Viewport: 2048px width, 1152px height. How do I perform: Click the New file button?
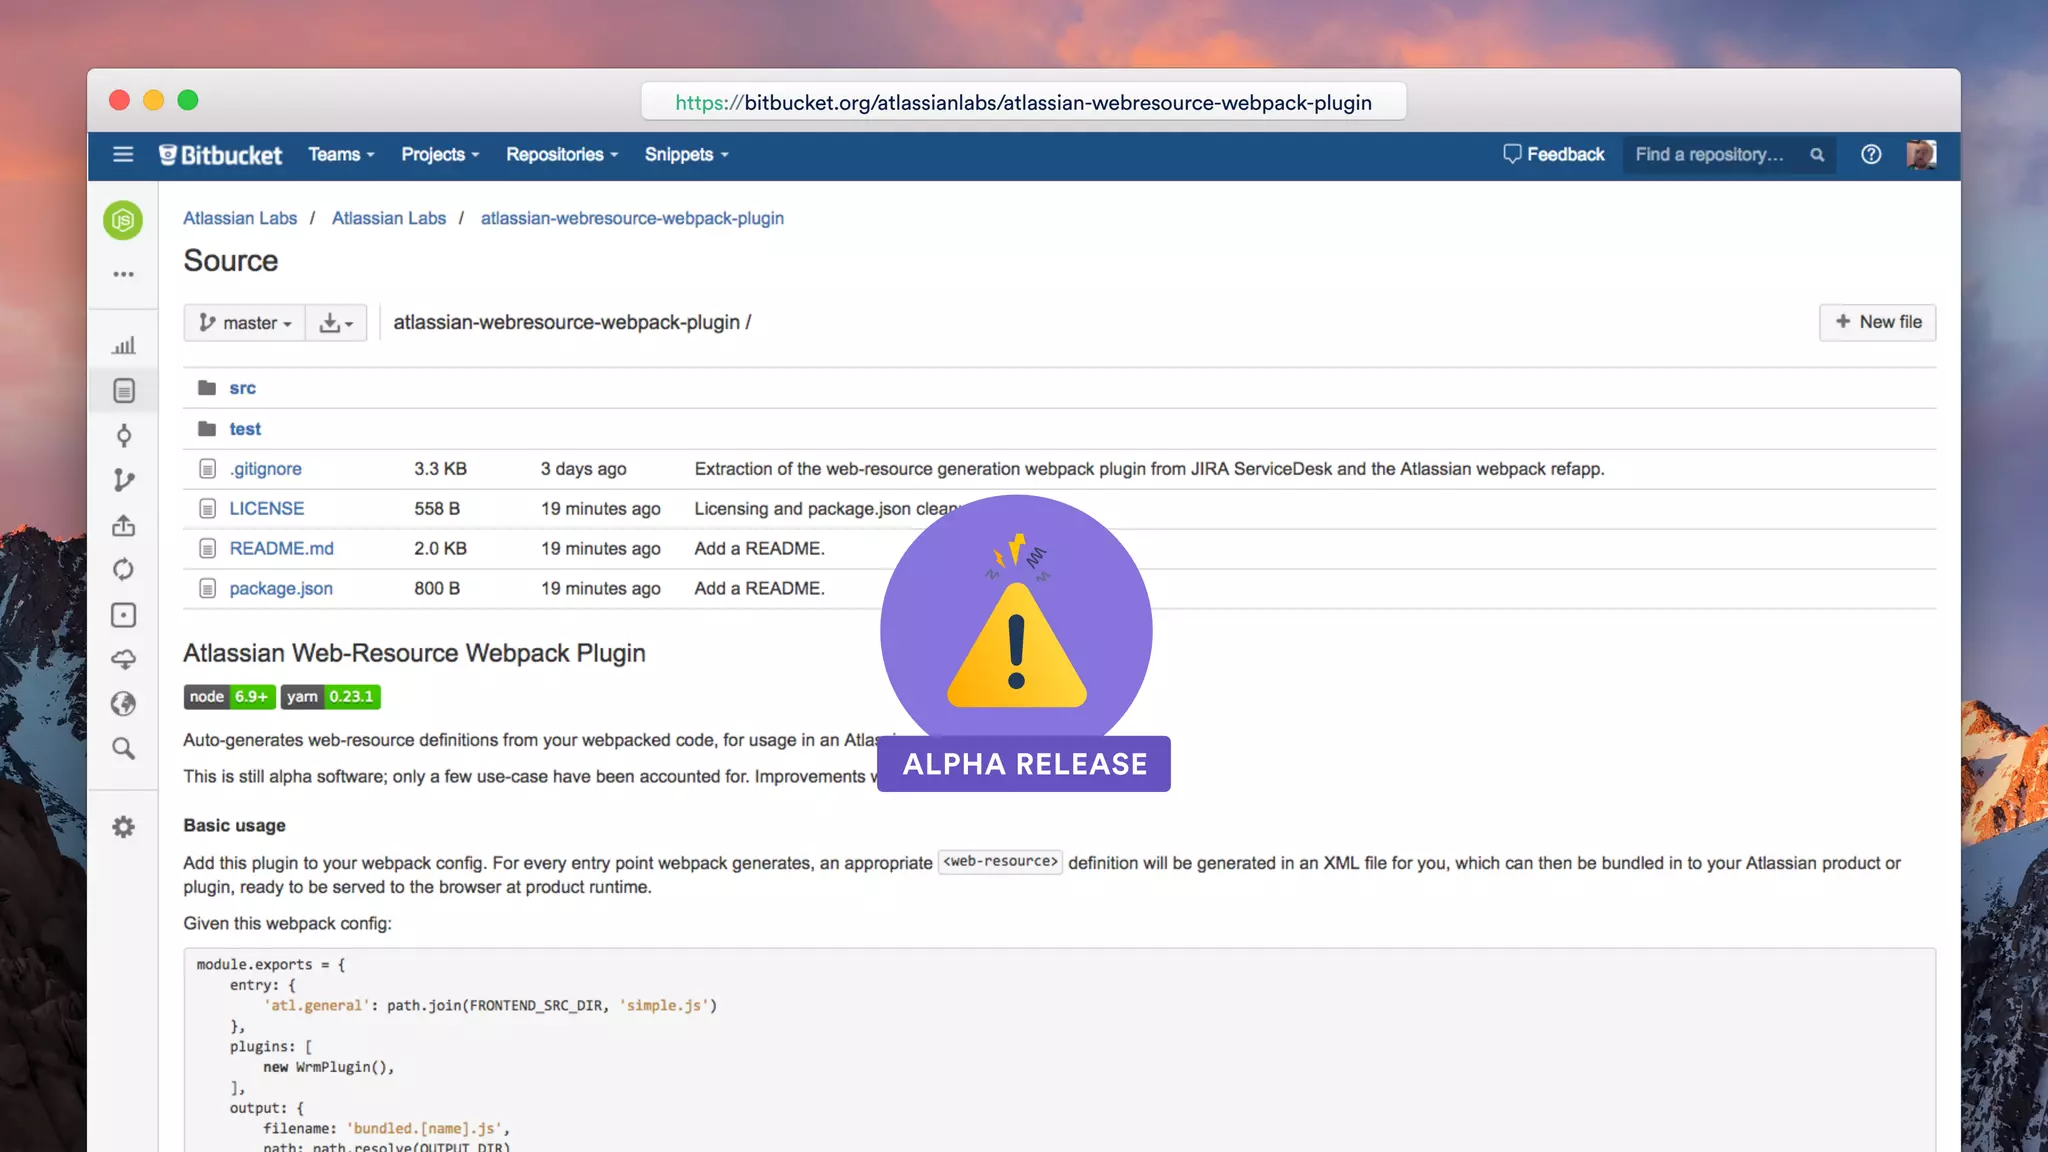[1877, 322]
